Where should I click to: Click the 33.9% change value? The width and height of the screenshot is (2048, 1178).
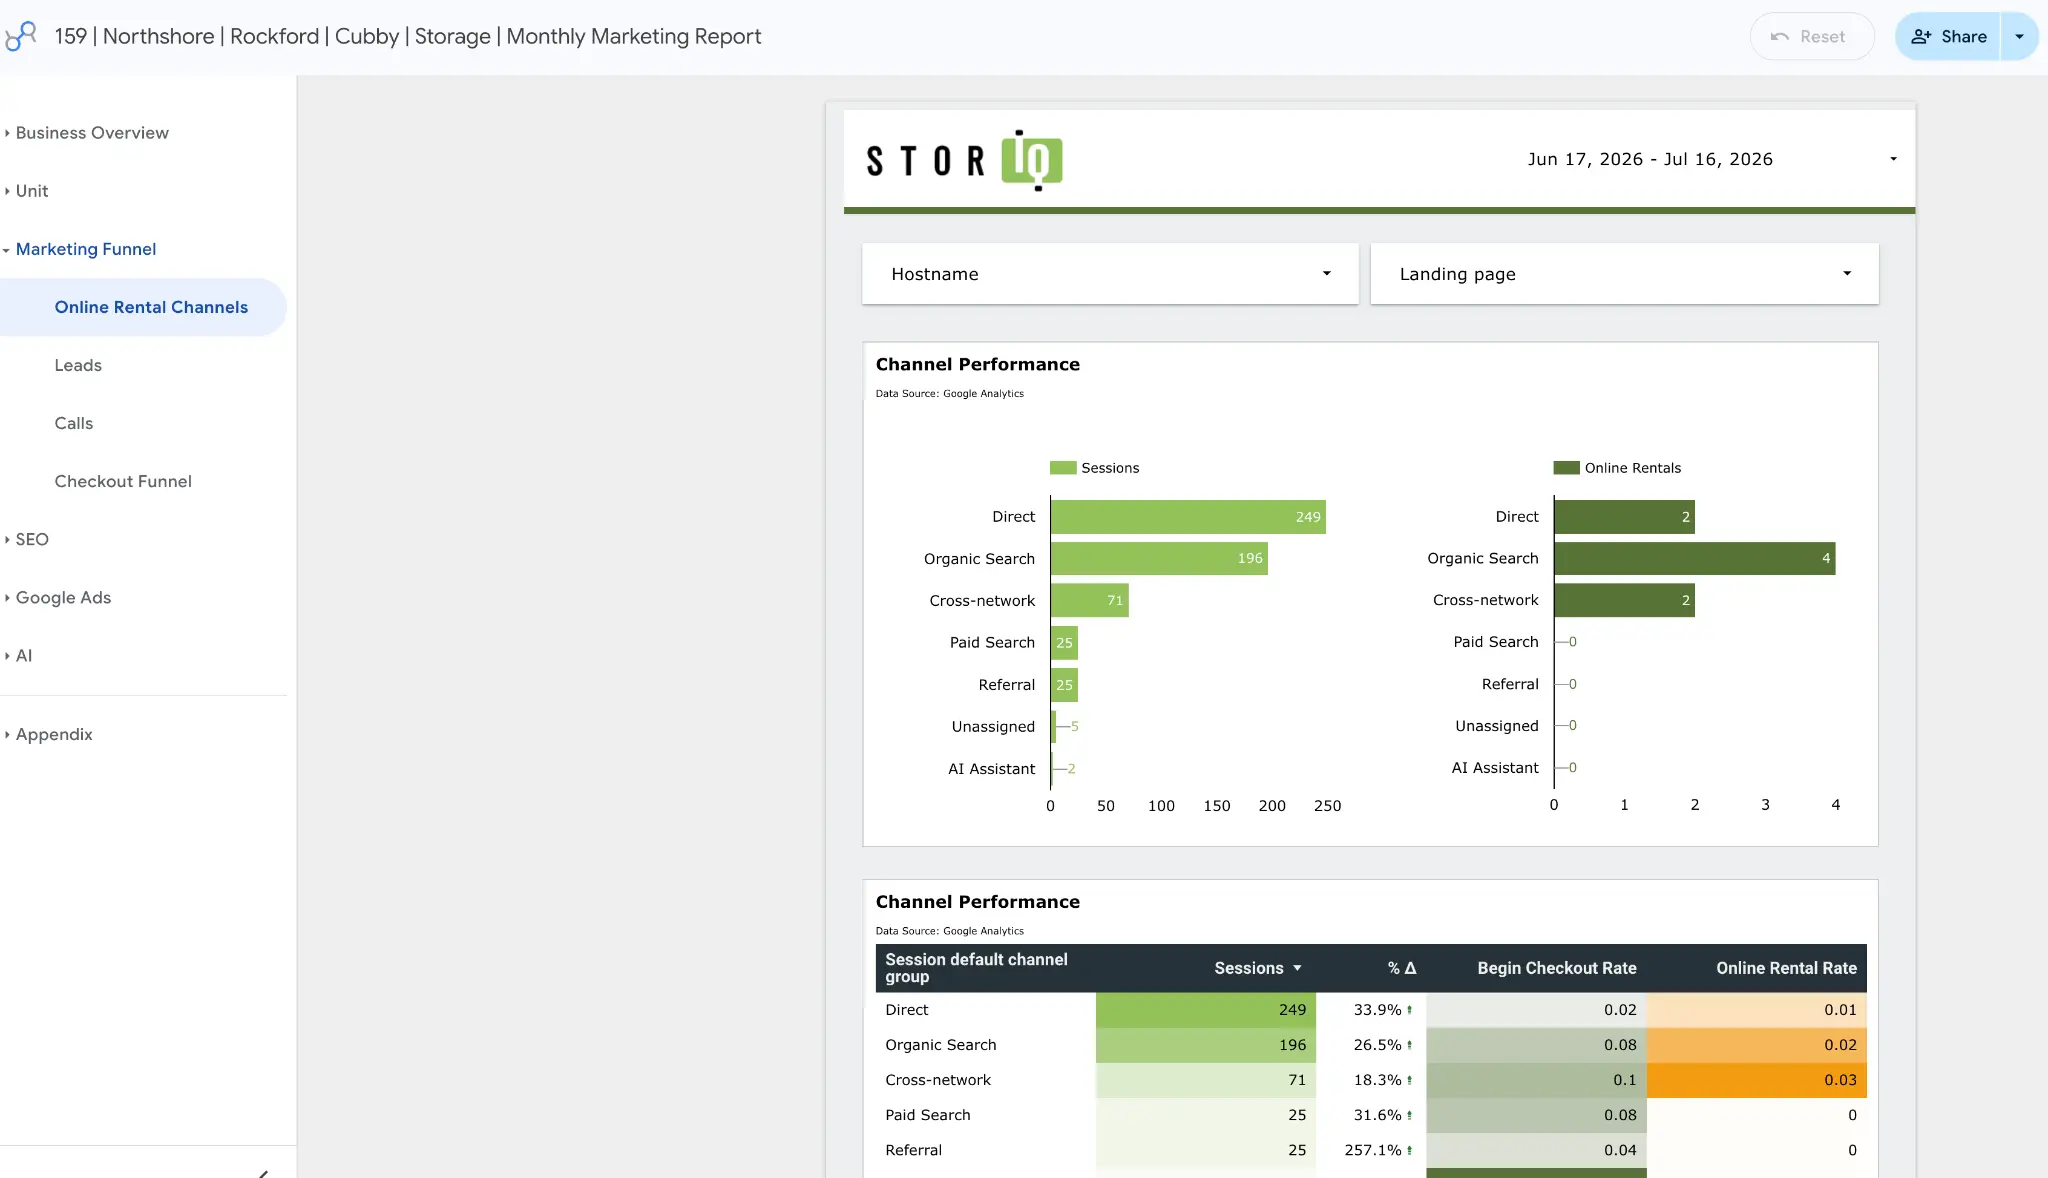coord(1377,1010)
